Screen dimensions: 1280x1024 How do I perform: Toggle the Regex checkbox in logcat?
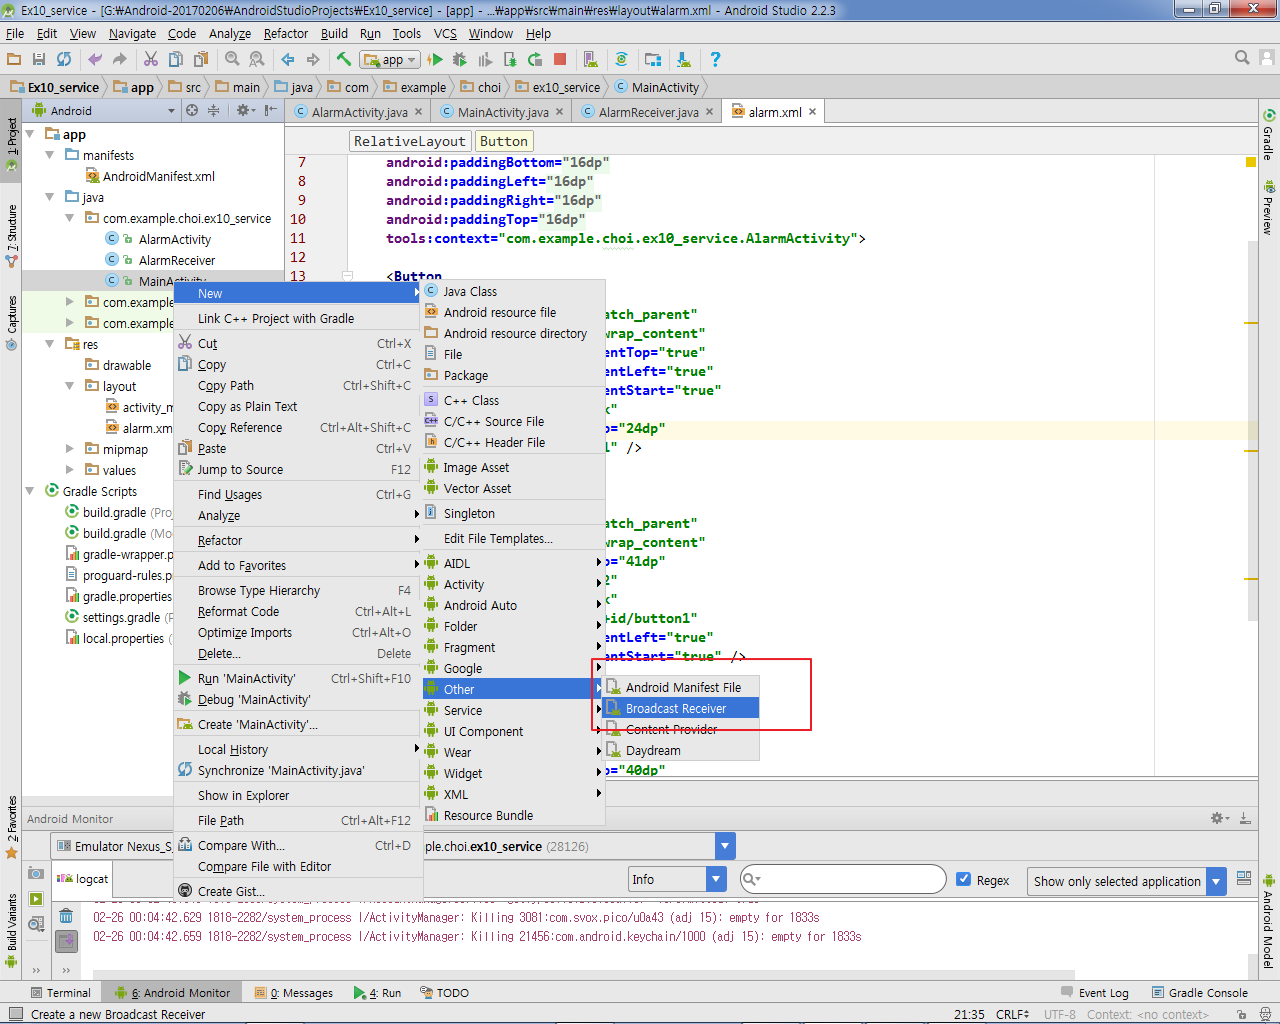964,880
